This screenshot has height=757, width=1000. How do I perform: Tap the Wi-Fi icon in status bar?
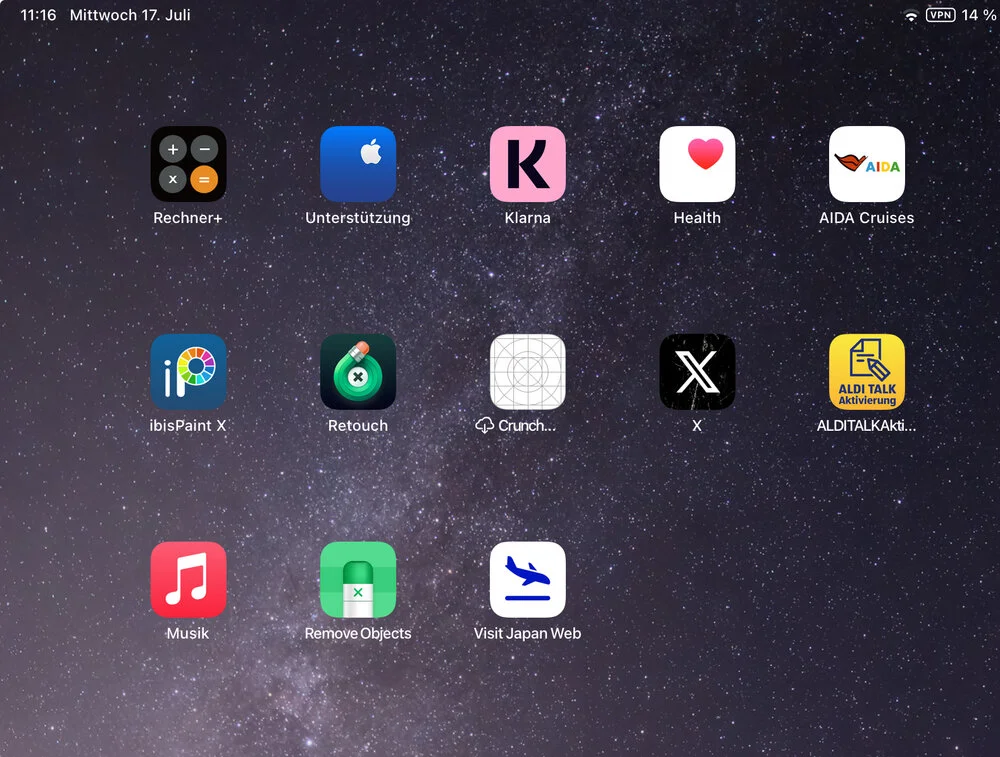(910, 16)
